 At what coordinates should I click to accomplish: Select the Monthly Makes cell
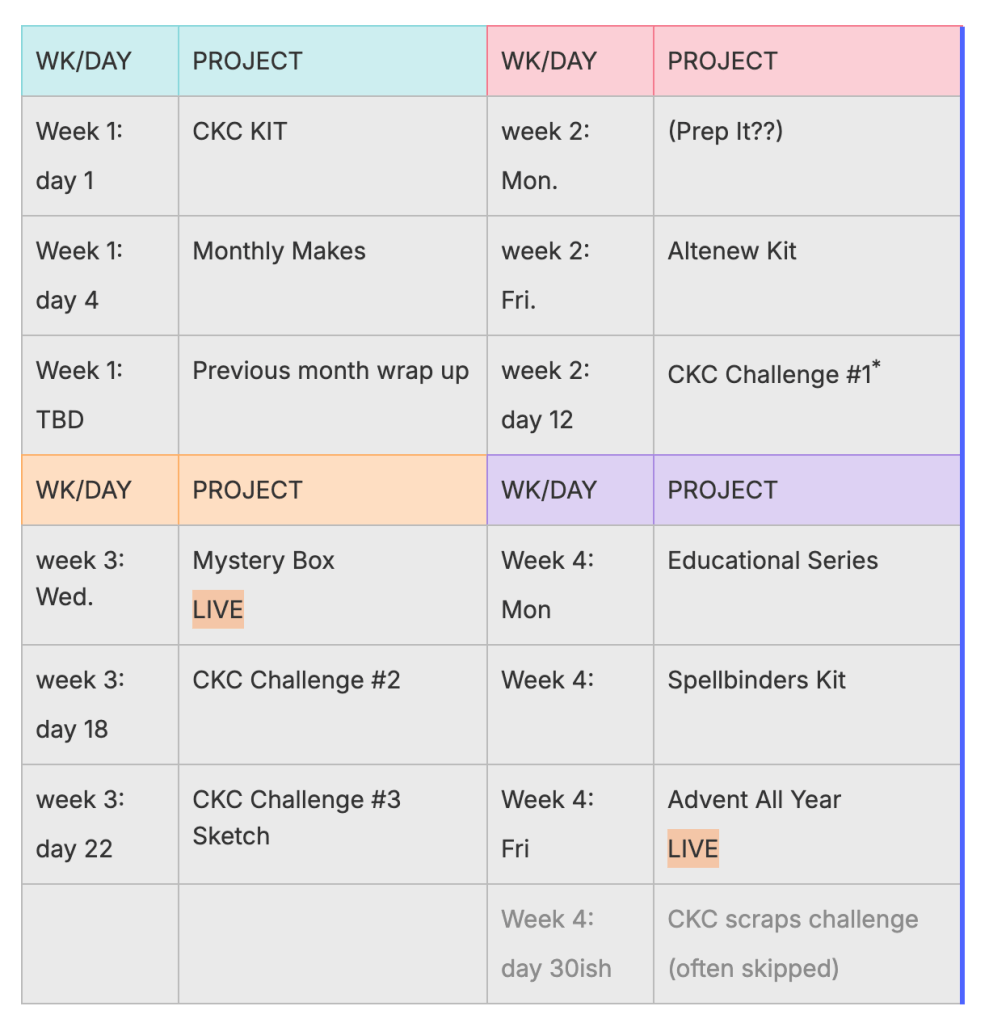tap(279, 252)
